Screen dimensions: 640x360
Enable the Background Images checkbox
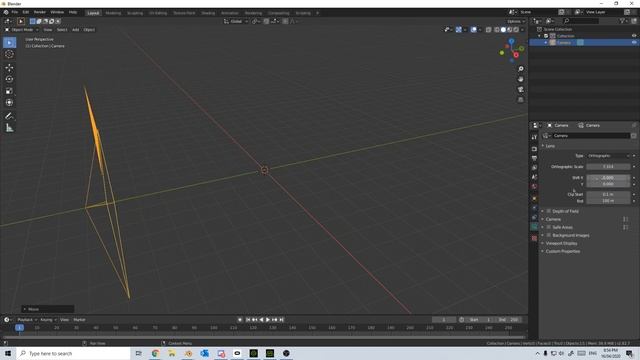(x=549, y=235)
